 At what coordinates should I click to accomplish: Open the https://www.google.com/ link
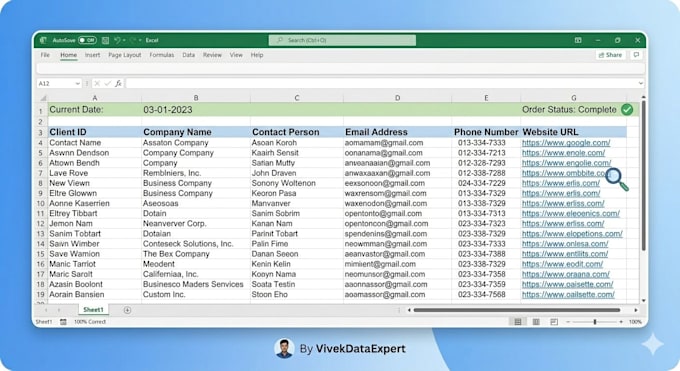click(x=566, y=143)
